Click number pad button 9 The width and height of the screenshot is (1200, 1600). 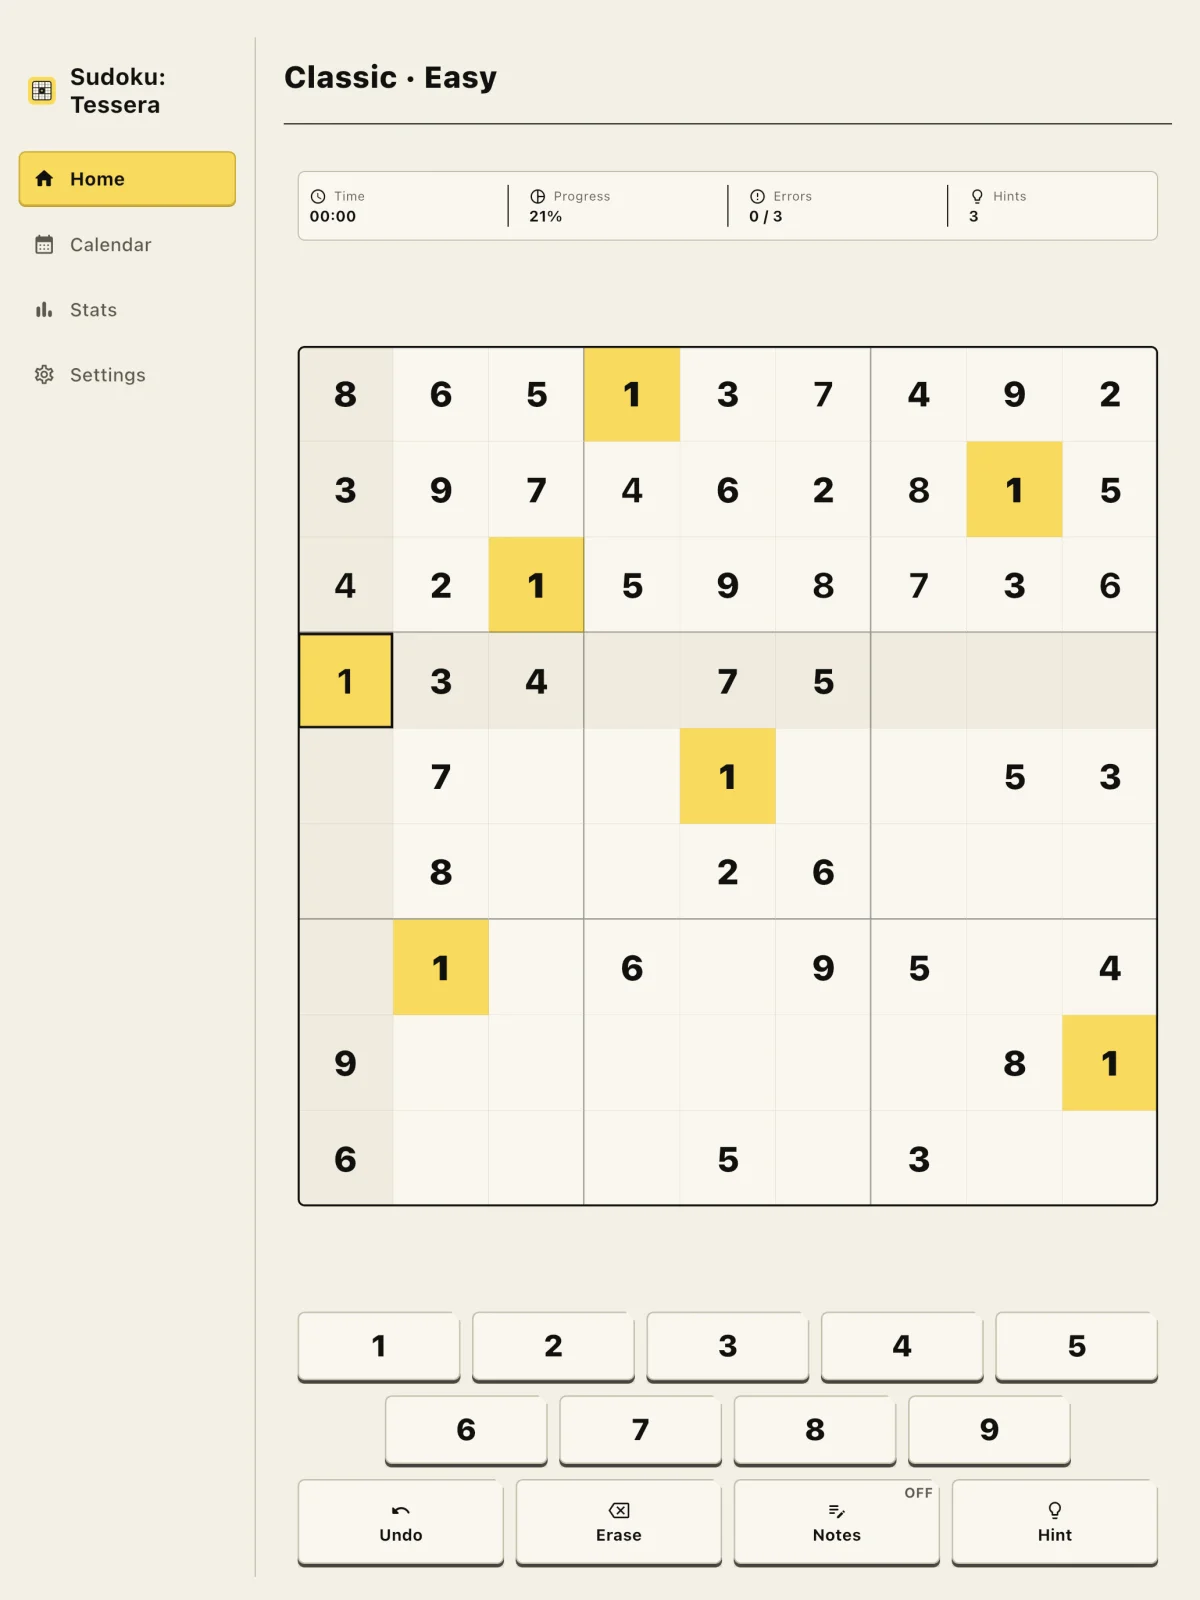tap(990, 1430)
